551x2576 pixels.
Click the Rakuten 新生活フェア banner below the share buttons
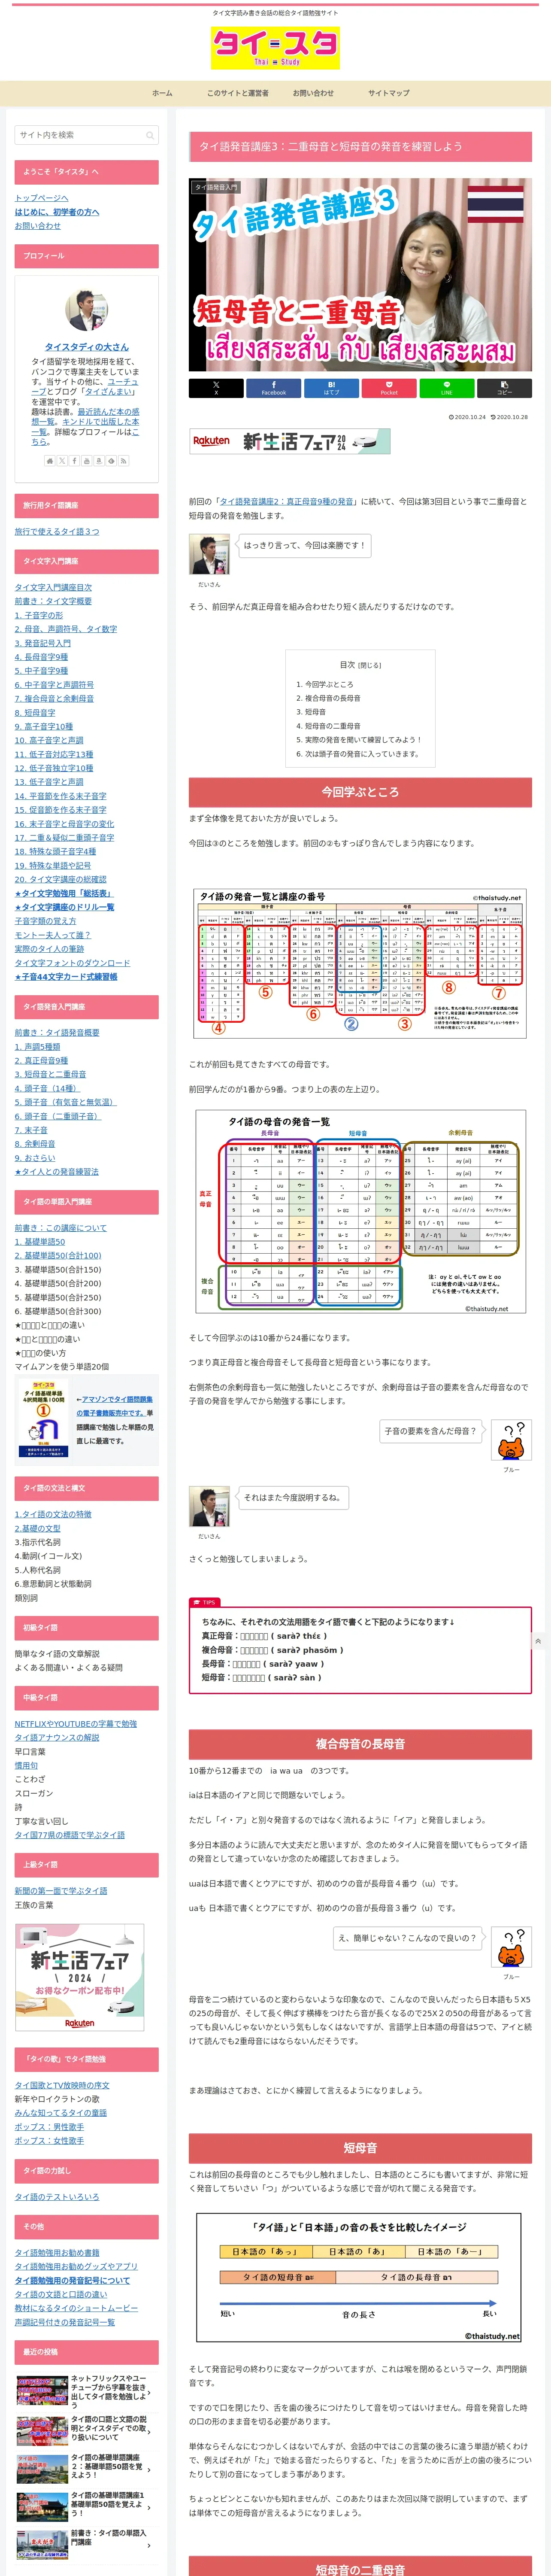290,441
